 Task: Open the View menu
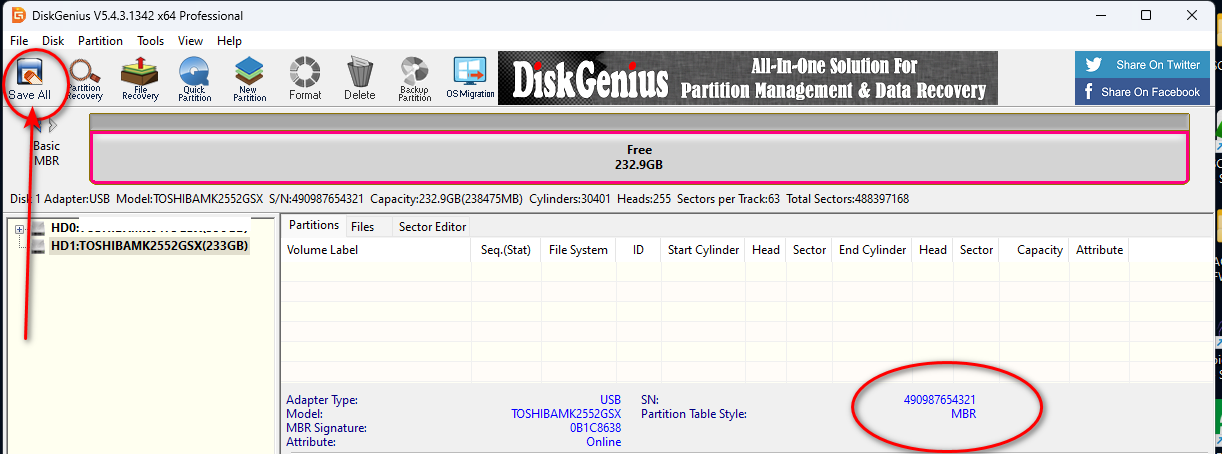pos(190,41)
